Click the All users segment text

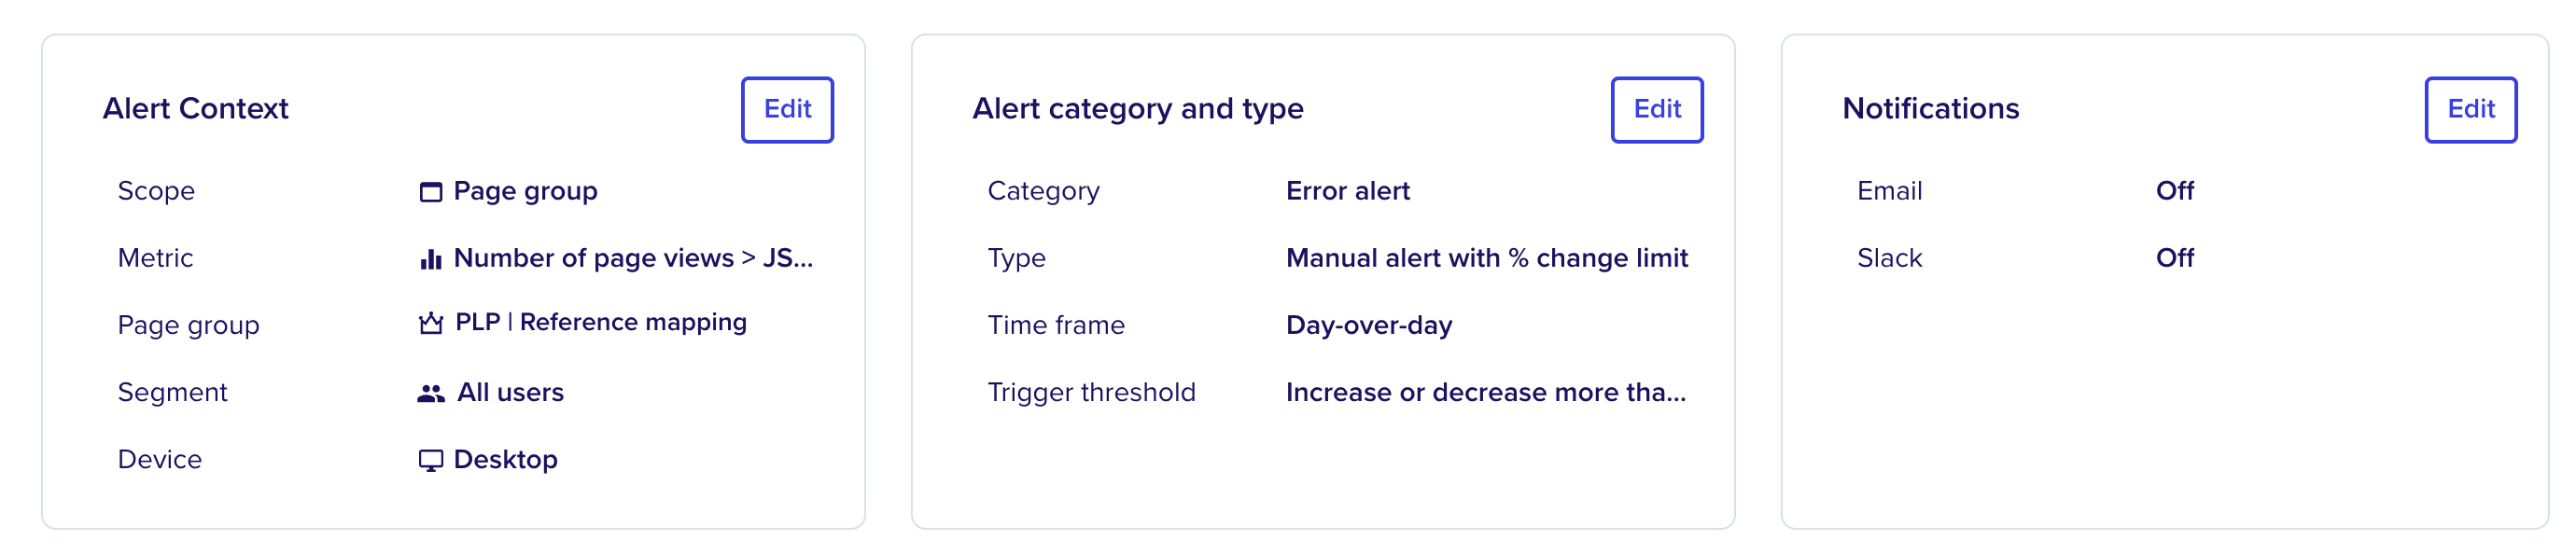(510, 392)
